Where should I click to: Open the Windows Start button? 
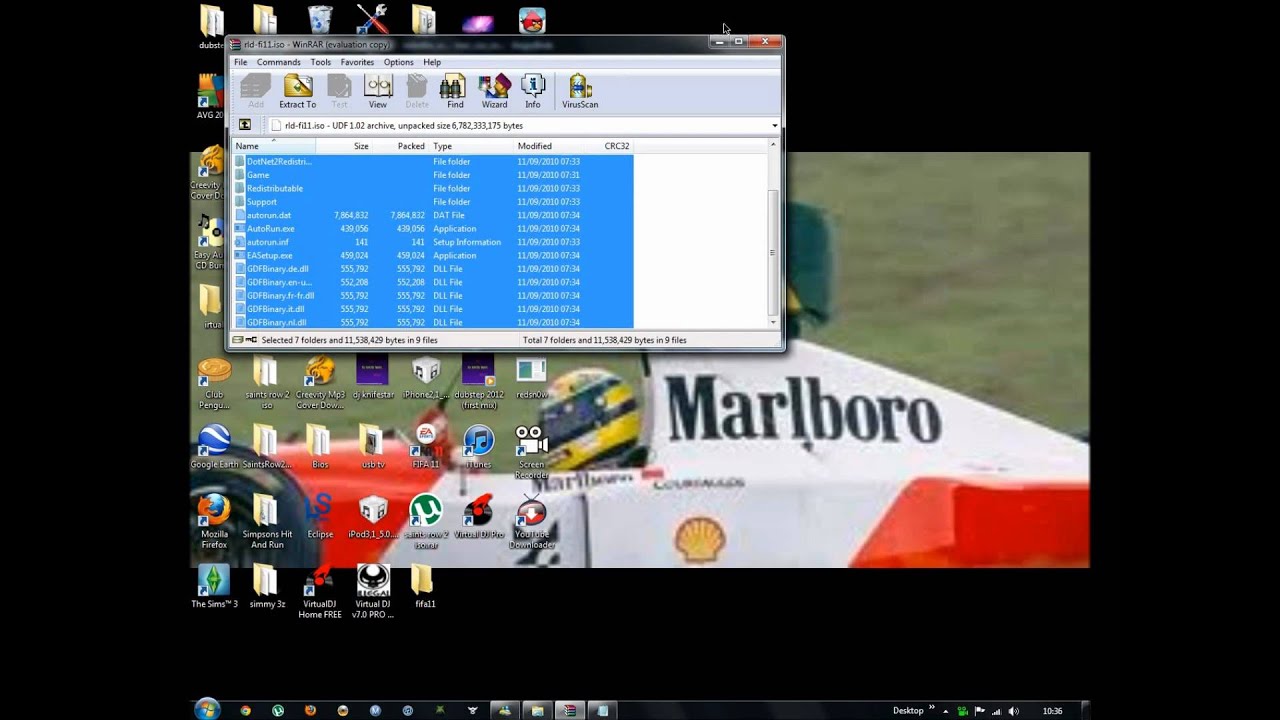tap(207, 710)
